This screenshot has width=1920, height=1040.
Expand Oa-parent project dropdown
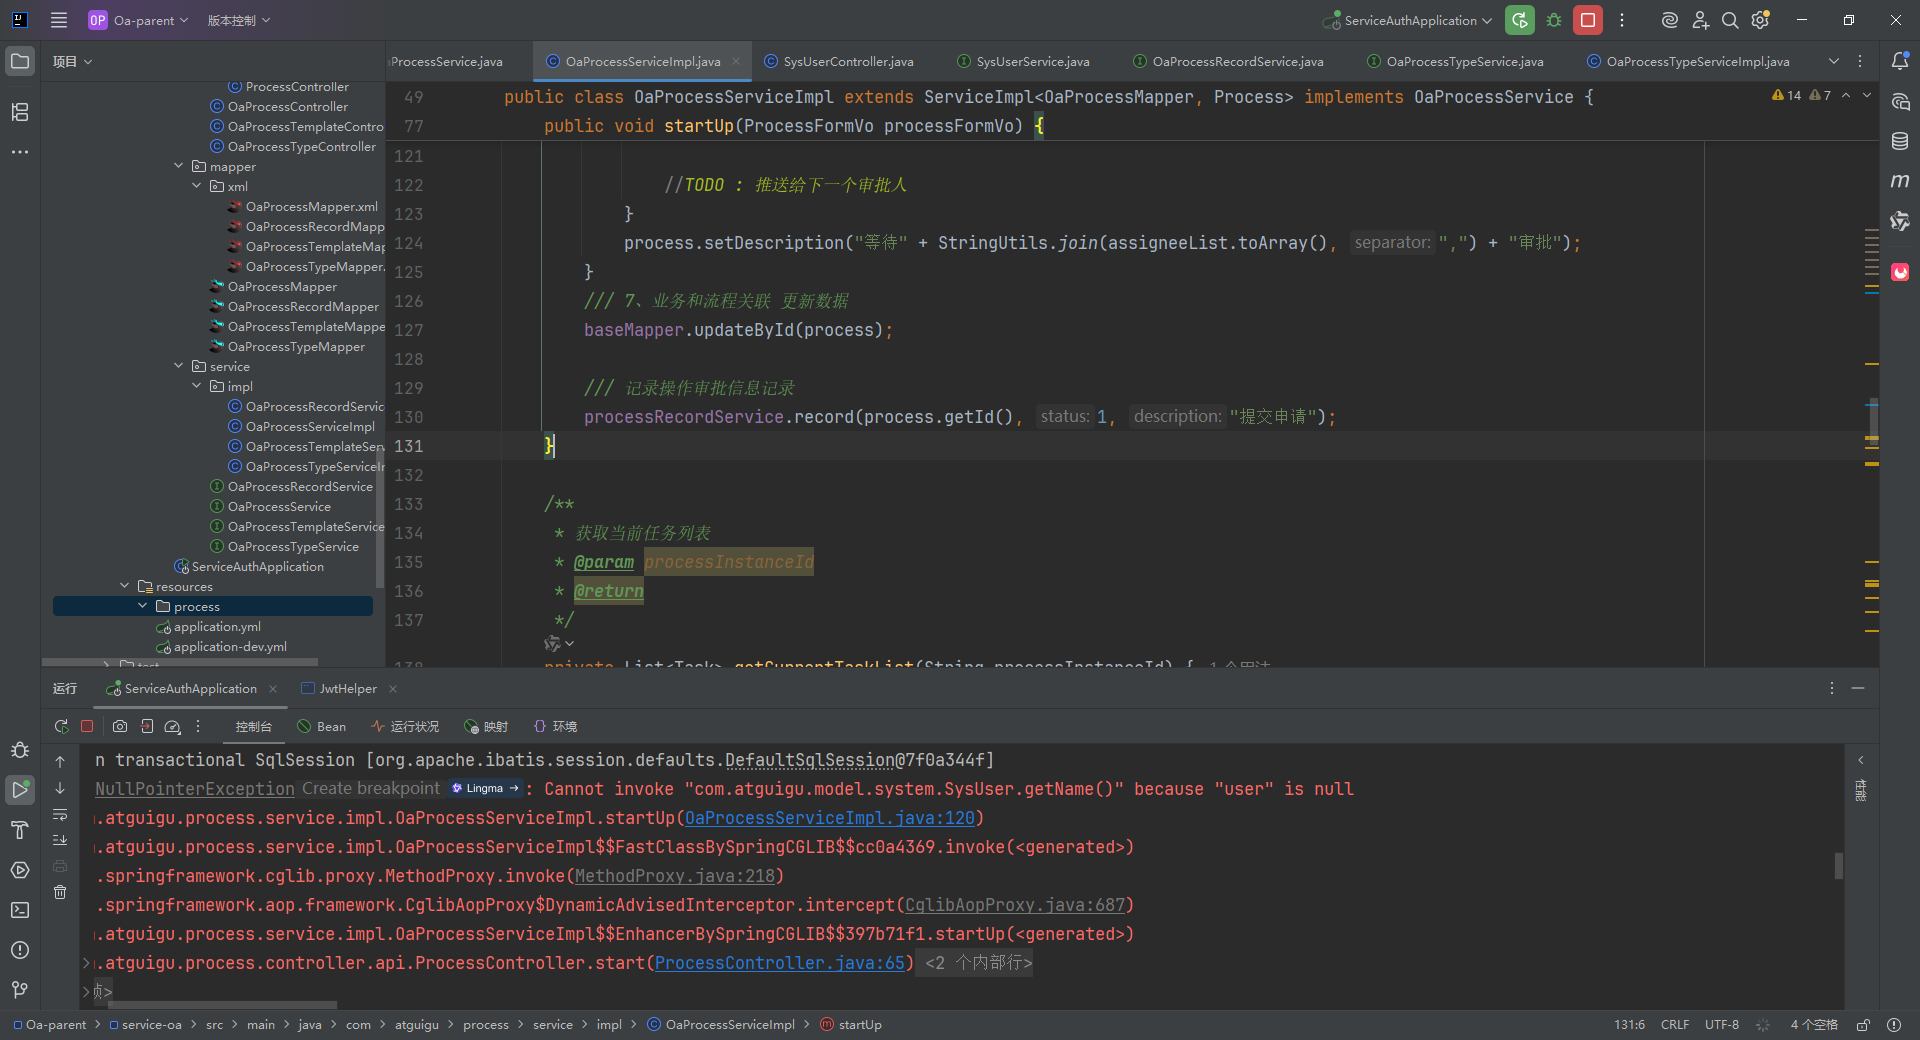[138, 20]
